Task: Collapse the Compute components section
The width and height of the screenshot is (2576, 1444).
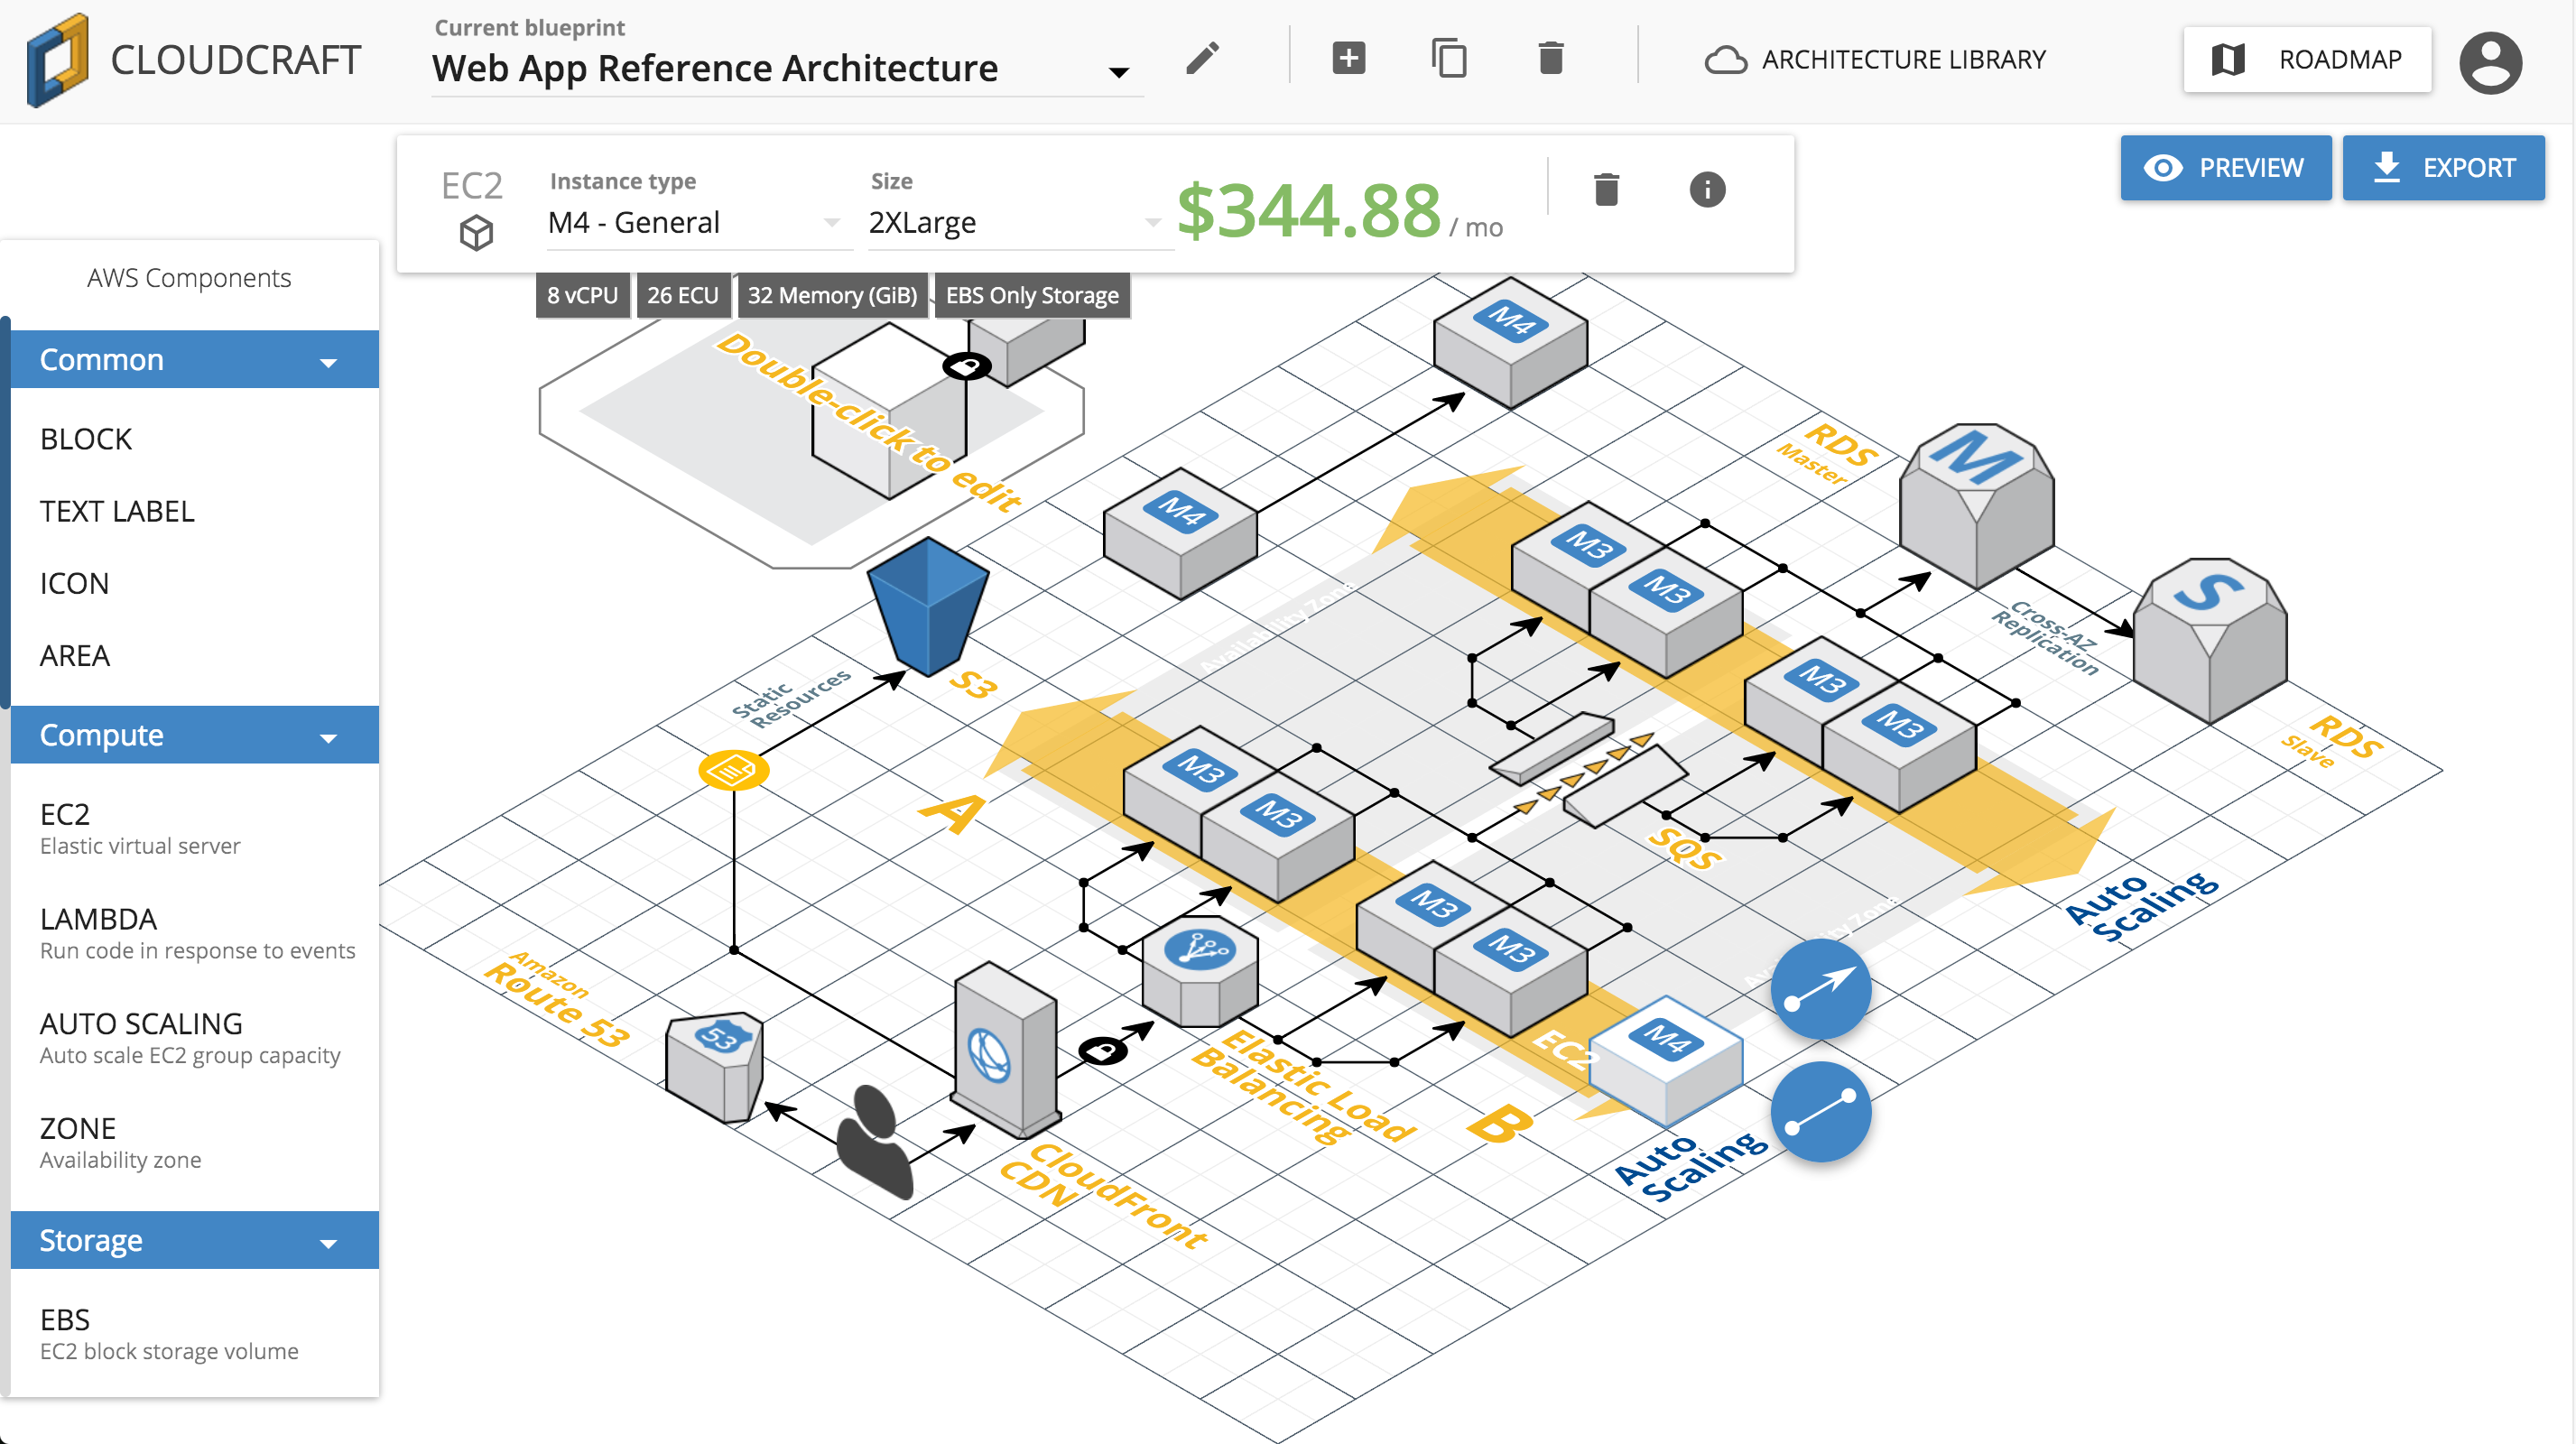Action: (x=328, y=738)
